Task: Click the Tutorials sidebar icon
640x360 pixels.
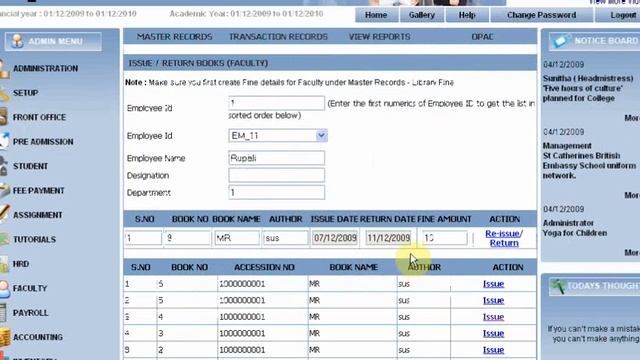Action: pos(4,239)
